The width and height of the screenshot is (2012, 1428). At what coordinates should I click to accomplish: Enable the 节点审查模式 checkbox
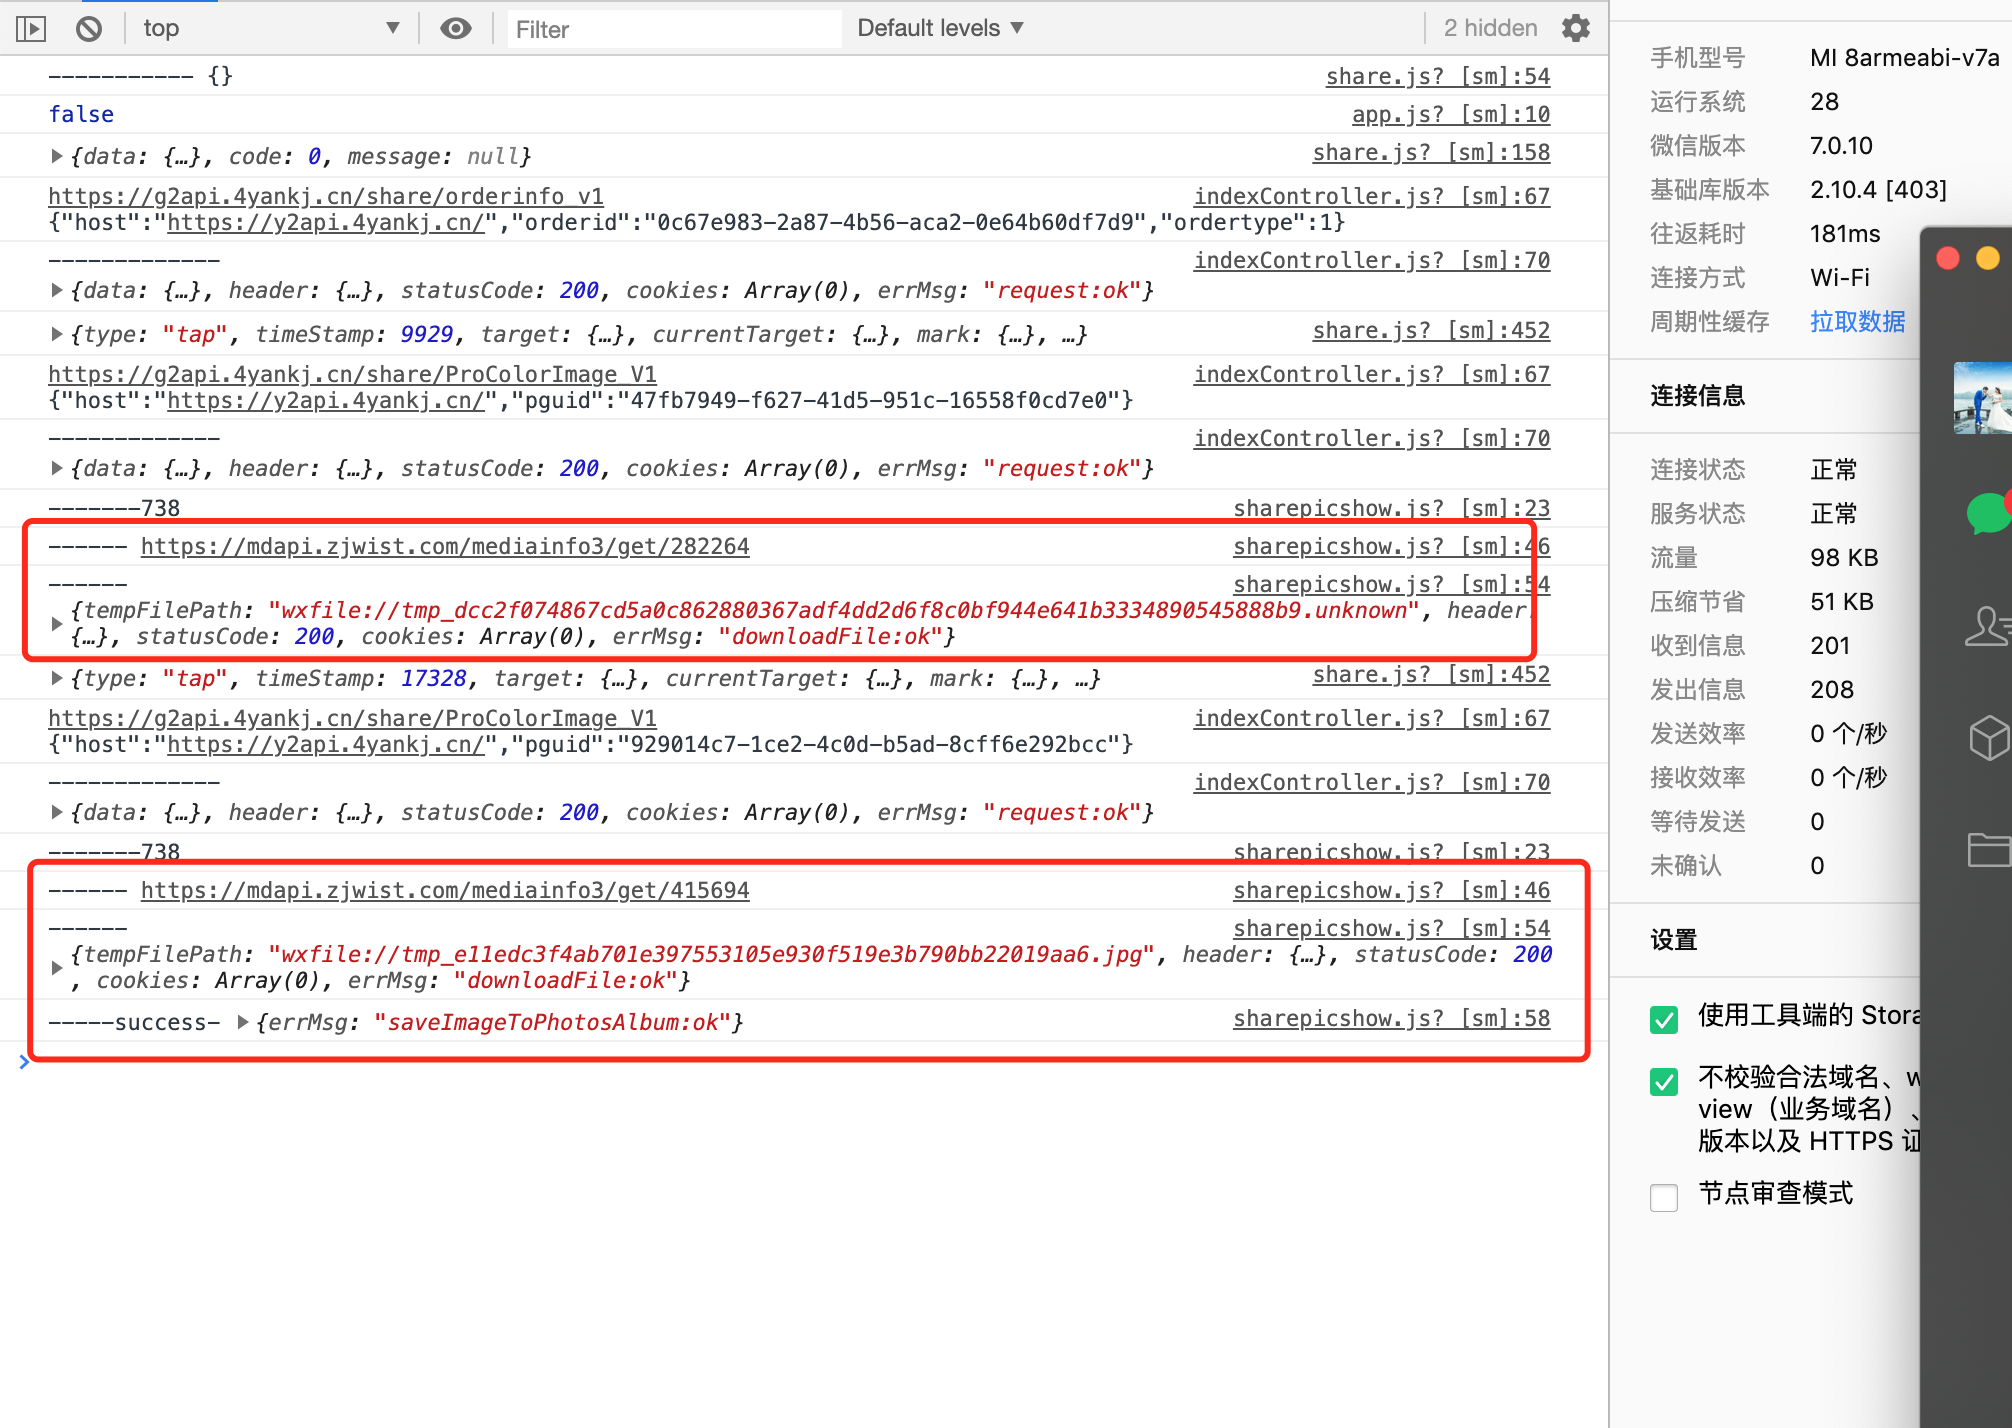click(1664, 1197)
